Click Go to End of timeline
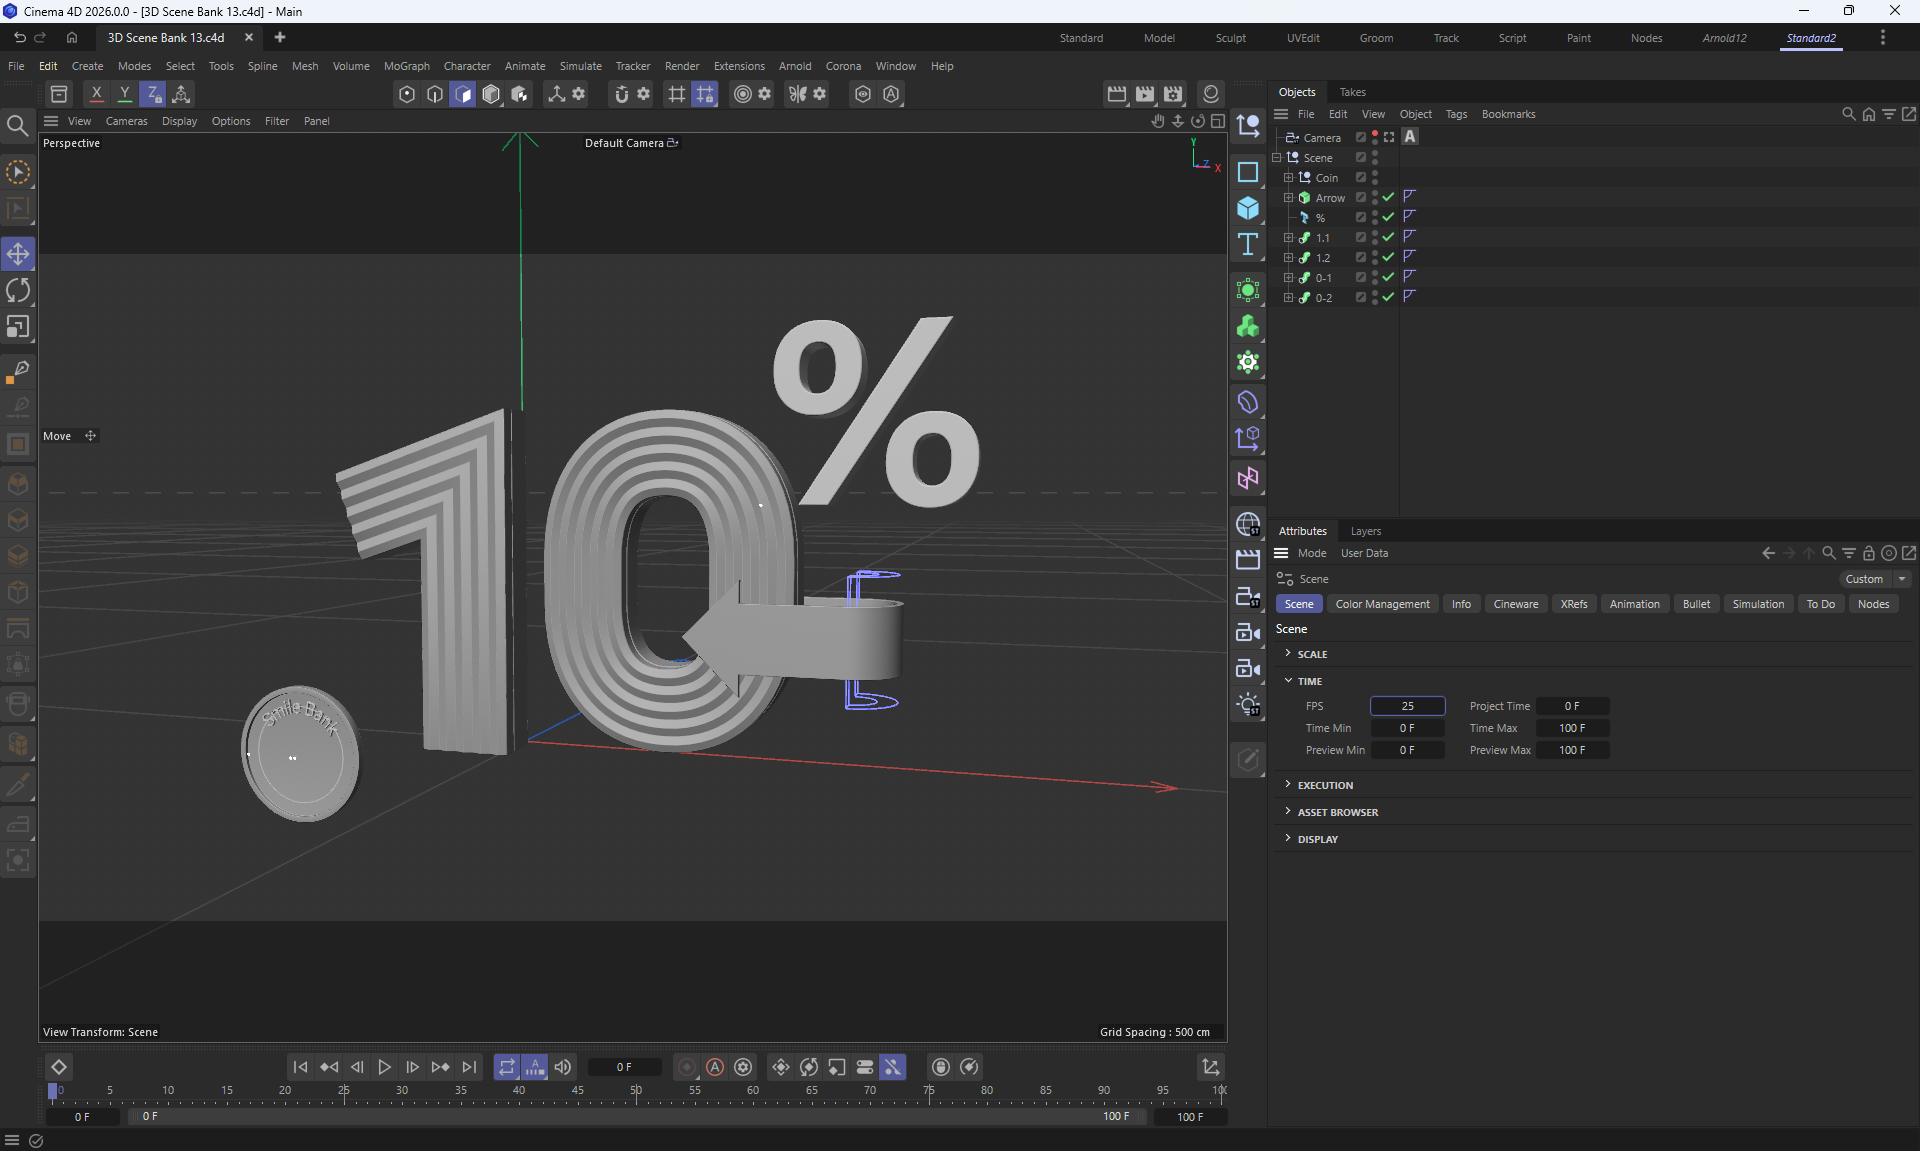The height and width of the screenshot is (1151, 1920). point(469,1067)
